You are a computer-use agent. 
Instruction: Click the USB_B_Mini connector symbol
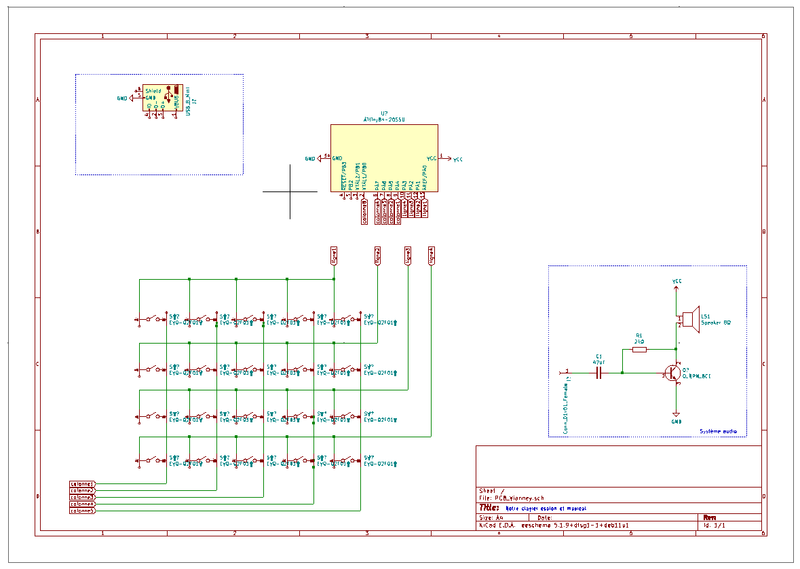pos(159,99)
